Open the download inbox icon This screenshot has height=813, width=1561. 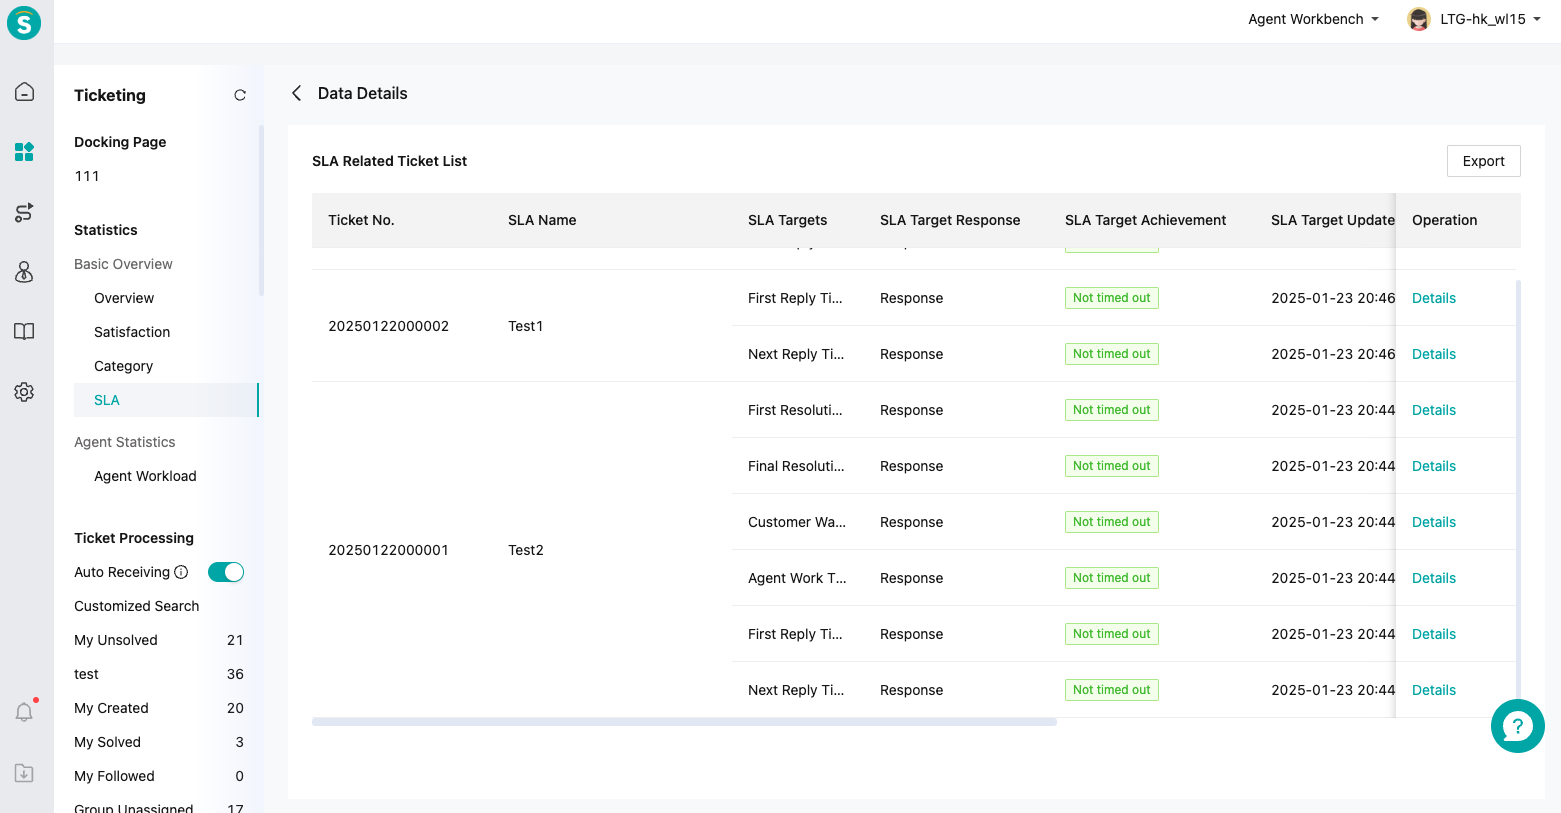25,773
